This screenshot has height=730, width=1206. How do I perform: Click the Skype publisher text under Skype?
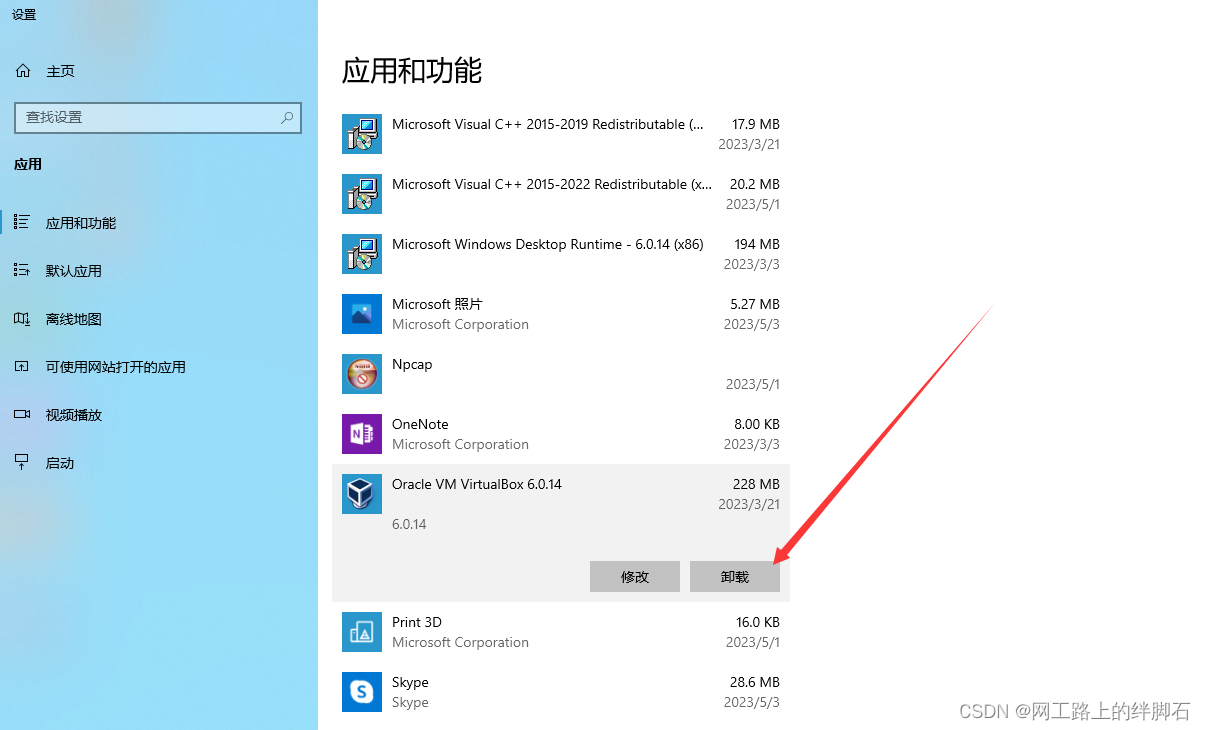point(410,703)
